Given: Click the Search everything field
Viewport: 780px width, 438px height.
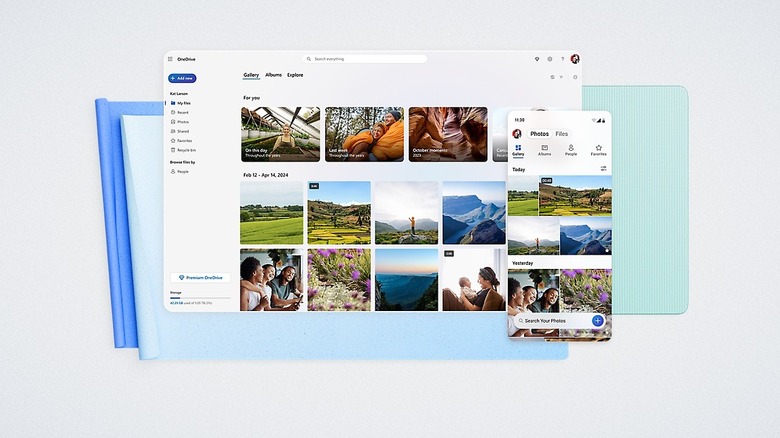Looking at the screenshot, I should click(x=365, y=59).
